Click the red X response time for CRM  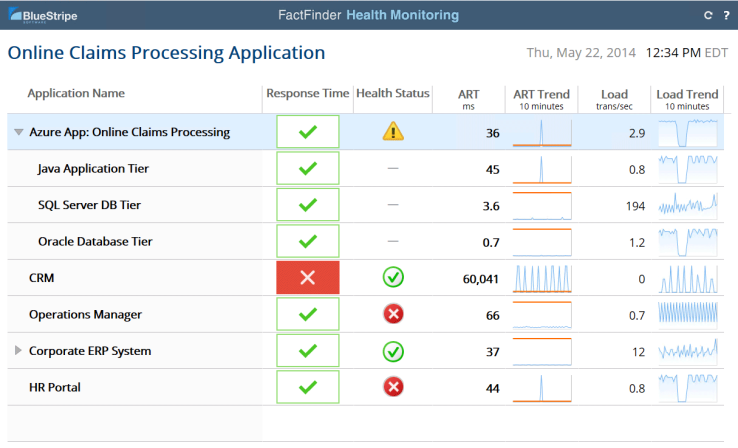coord(307,278)
